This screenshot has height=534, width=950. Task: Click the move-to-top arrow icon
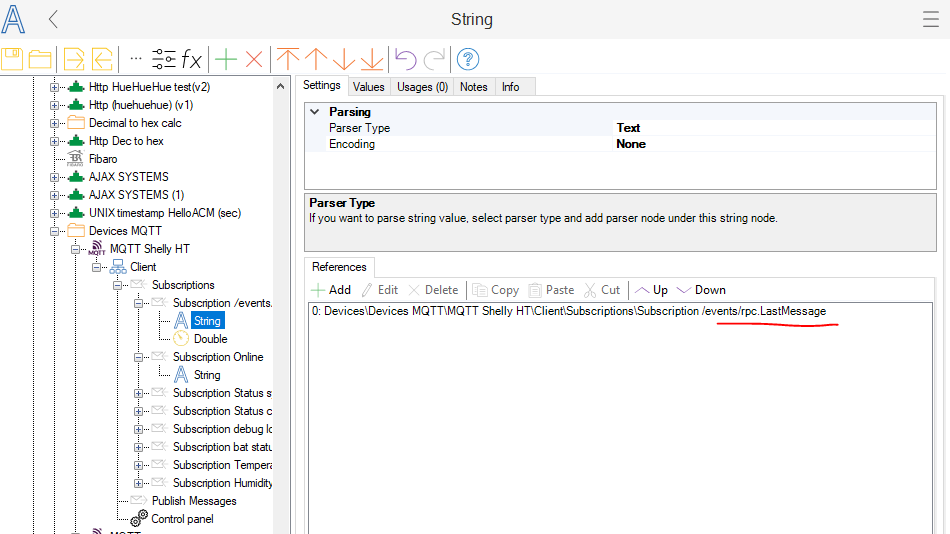click(x=288, y=59)
